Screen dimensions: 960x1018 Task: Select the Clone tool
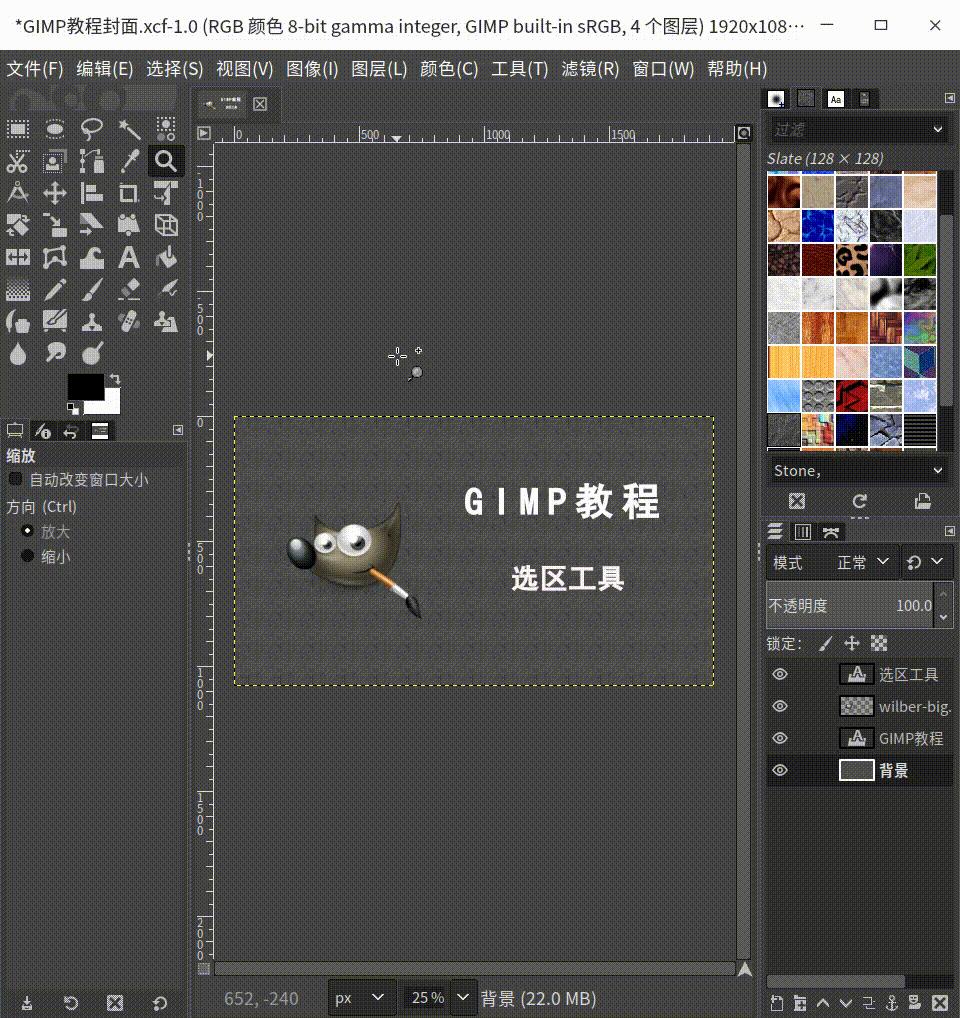[91, 321]
